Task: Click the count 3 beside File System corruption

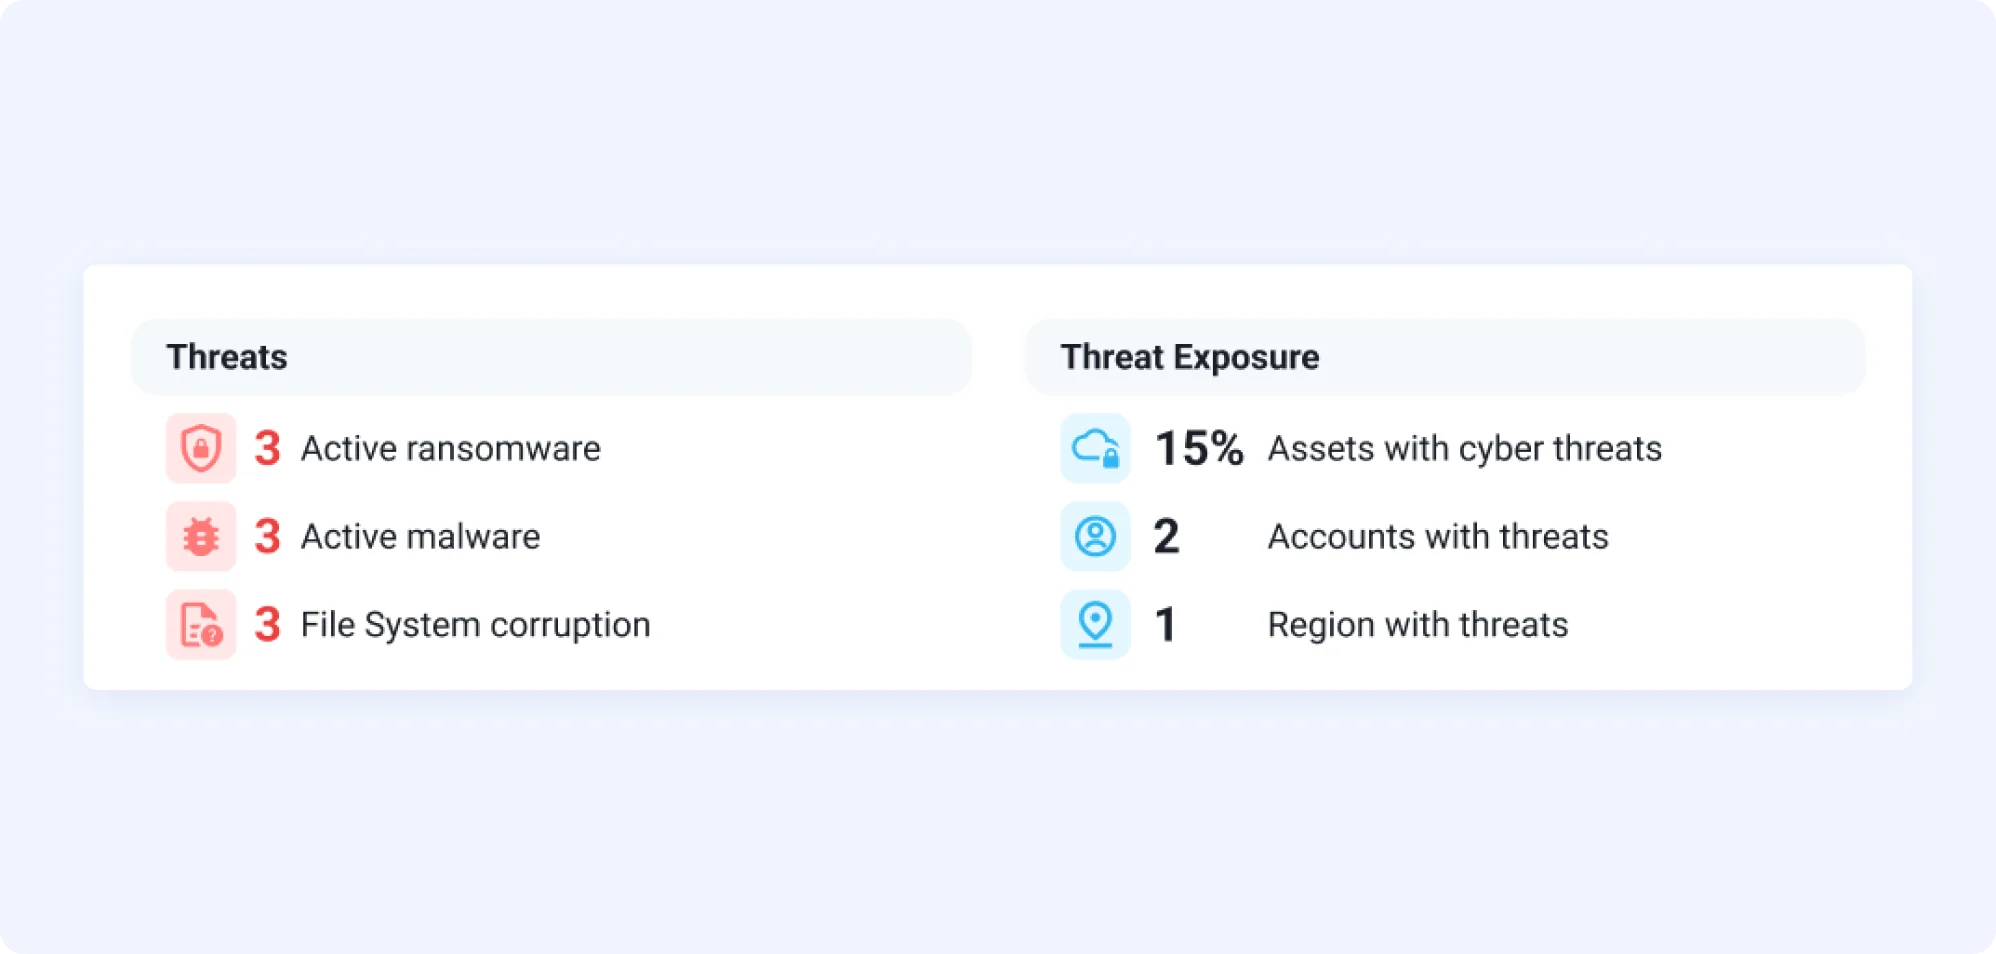Action: coord(267,624)
